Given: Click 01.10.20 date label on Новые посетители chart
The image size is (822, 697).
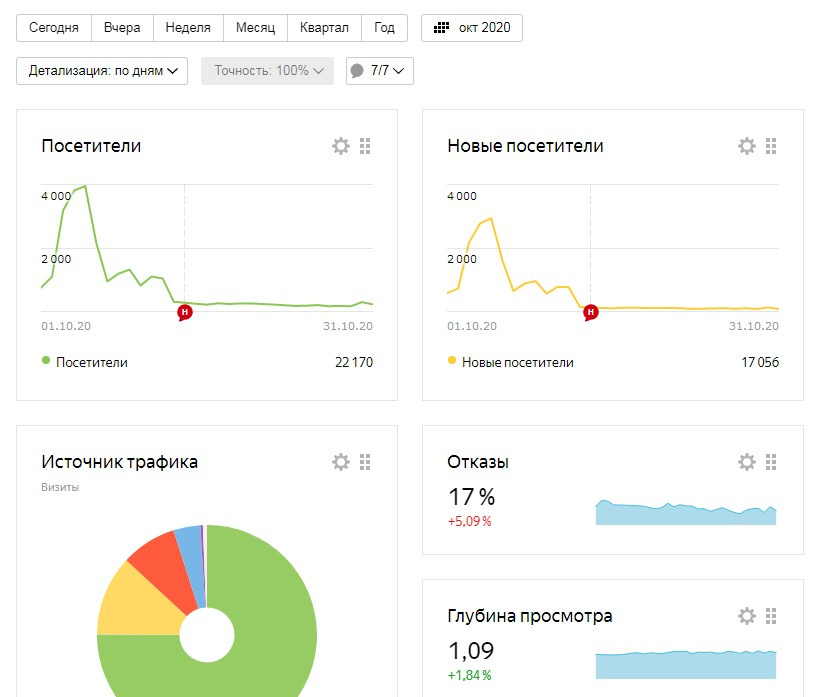Looking at the screenshot, I should [x=472, y=326].
